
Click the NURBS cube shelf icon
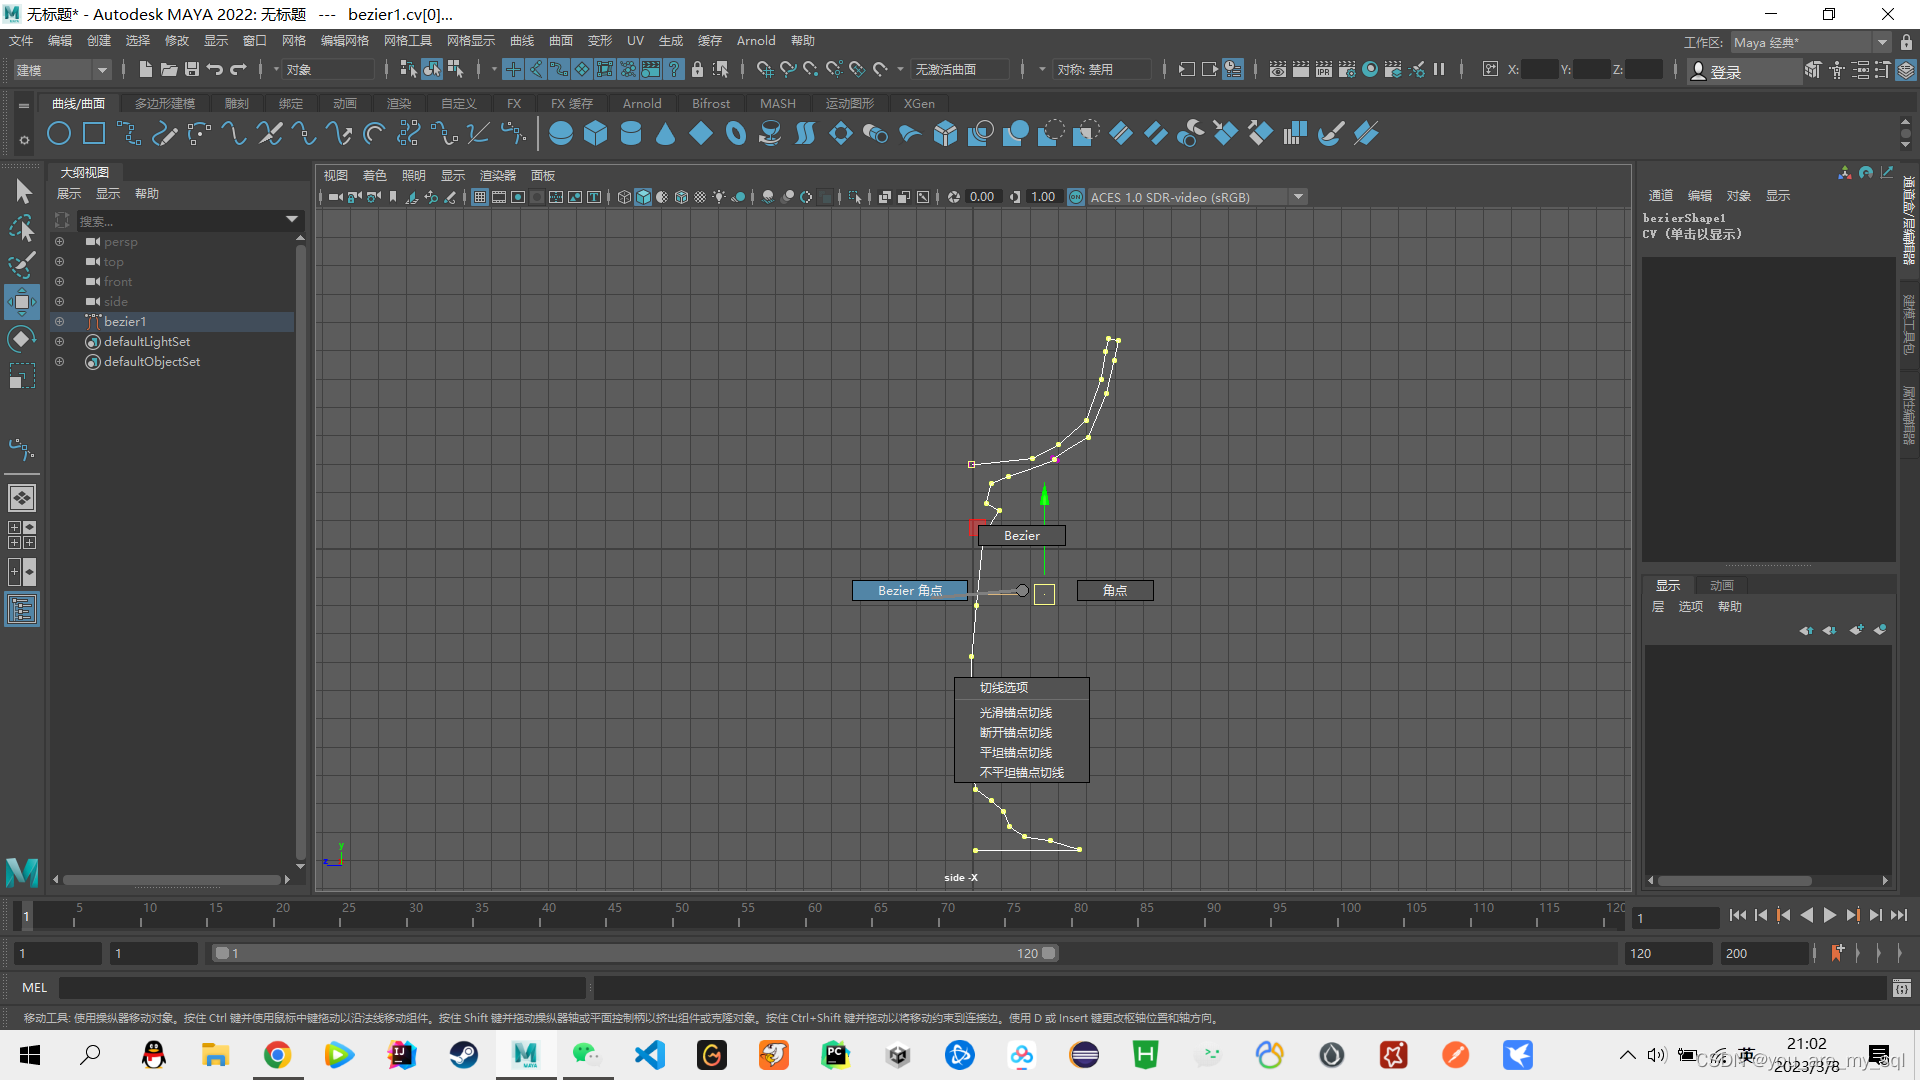596,133
